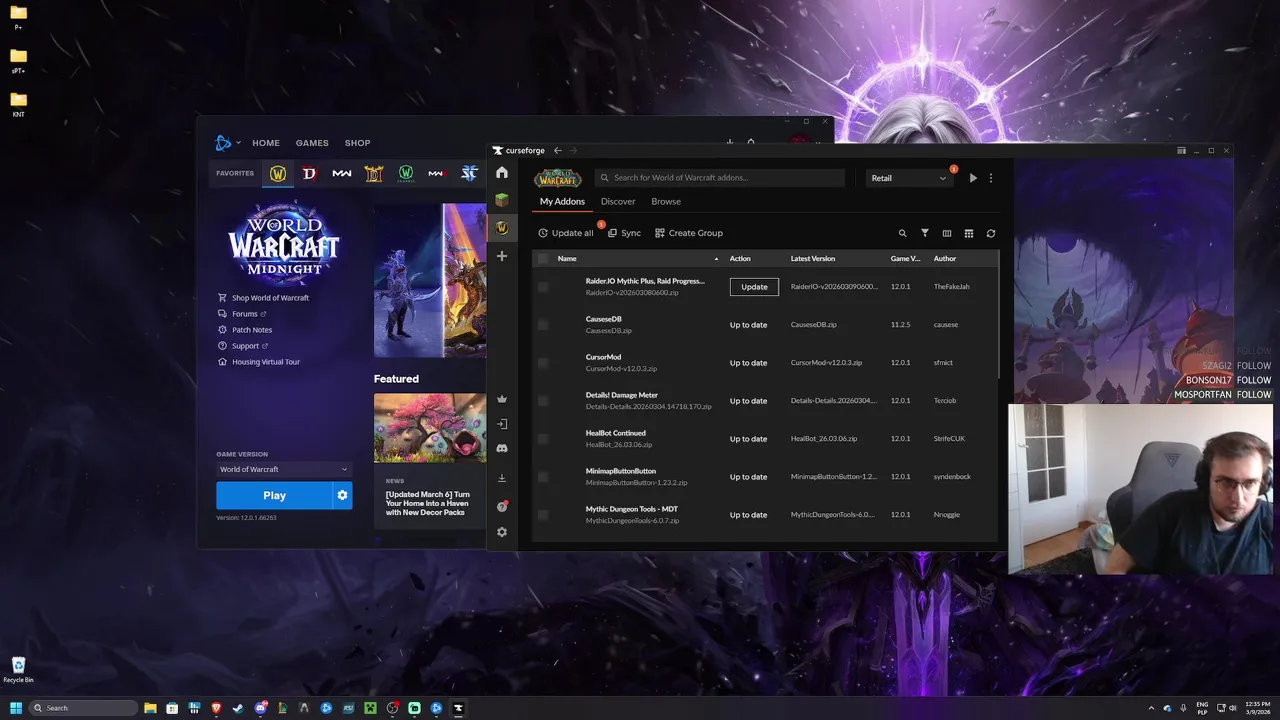Open the addon filter funnel icon
Viewport: 1280px width, 720px height.
click(925, 233)
